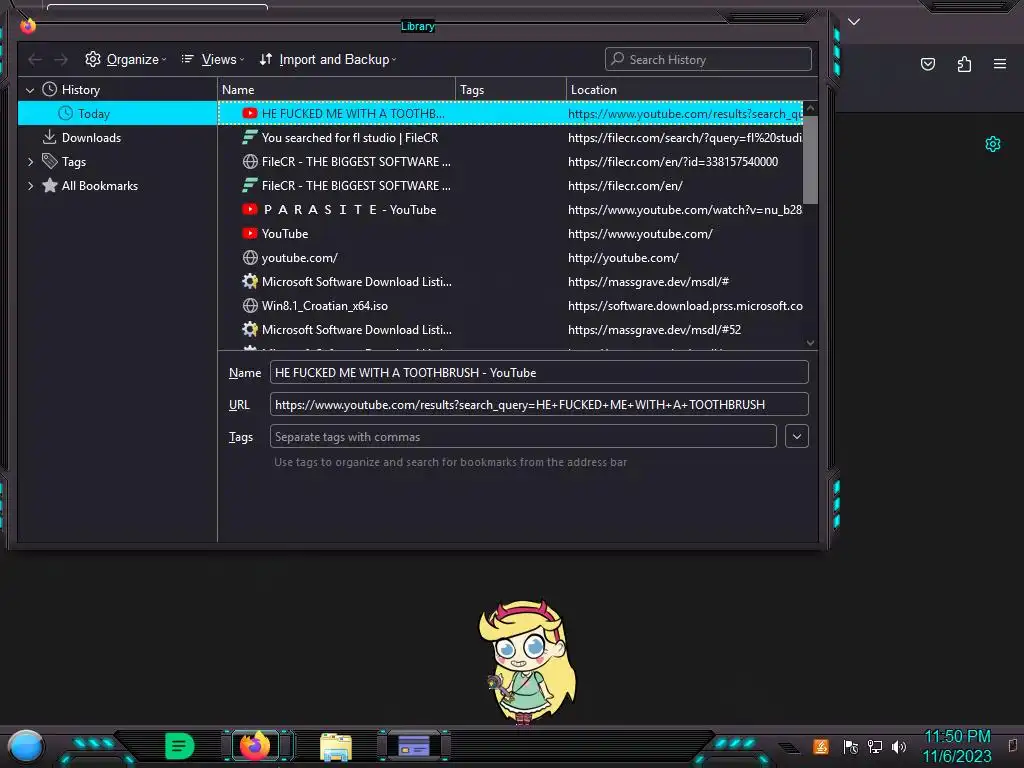Image resolution: width=1024 pixels, height=768 pixels.
Task: Select the 'P A R A S I T E - YouTube' entry
Action: 510,210
